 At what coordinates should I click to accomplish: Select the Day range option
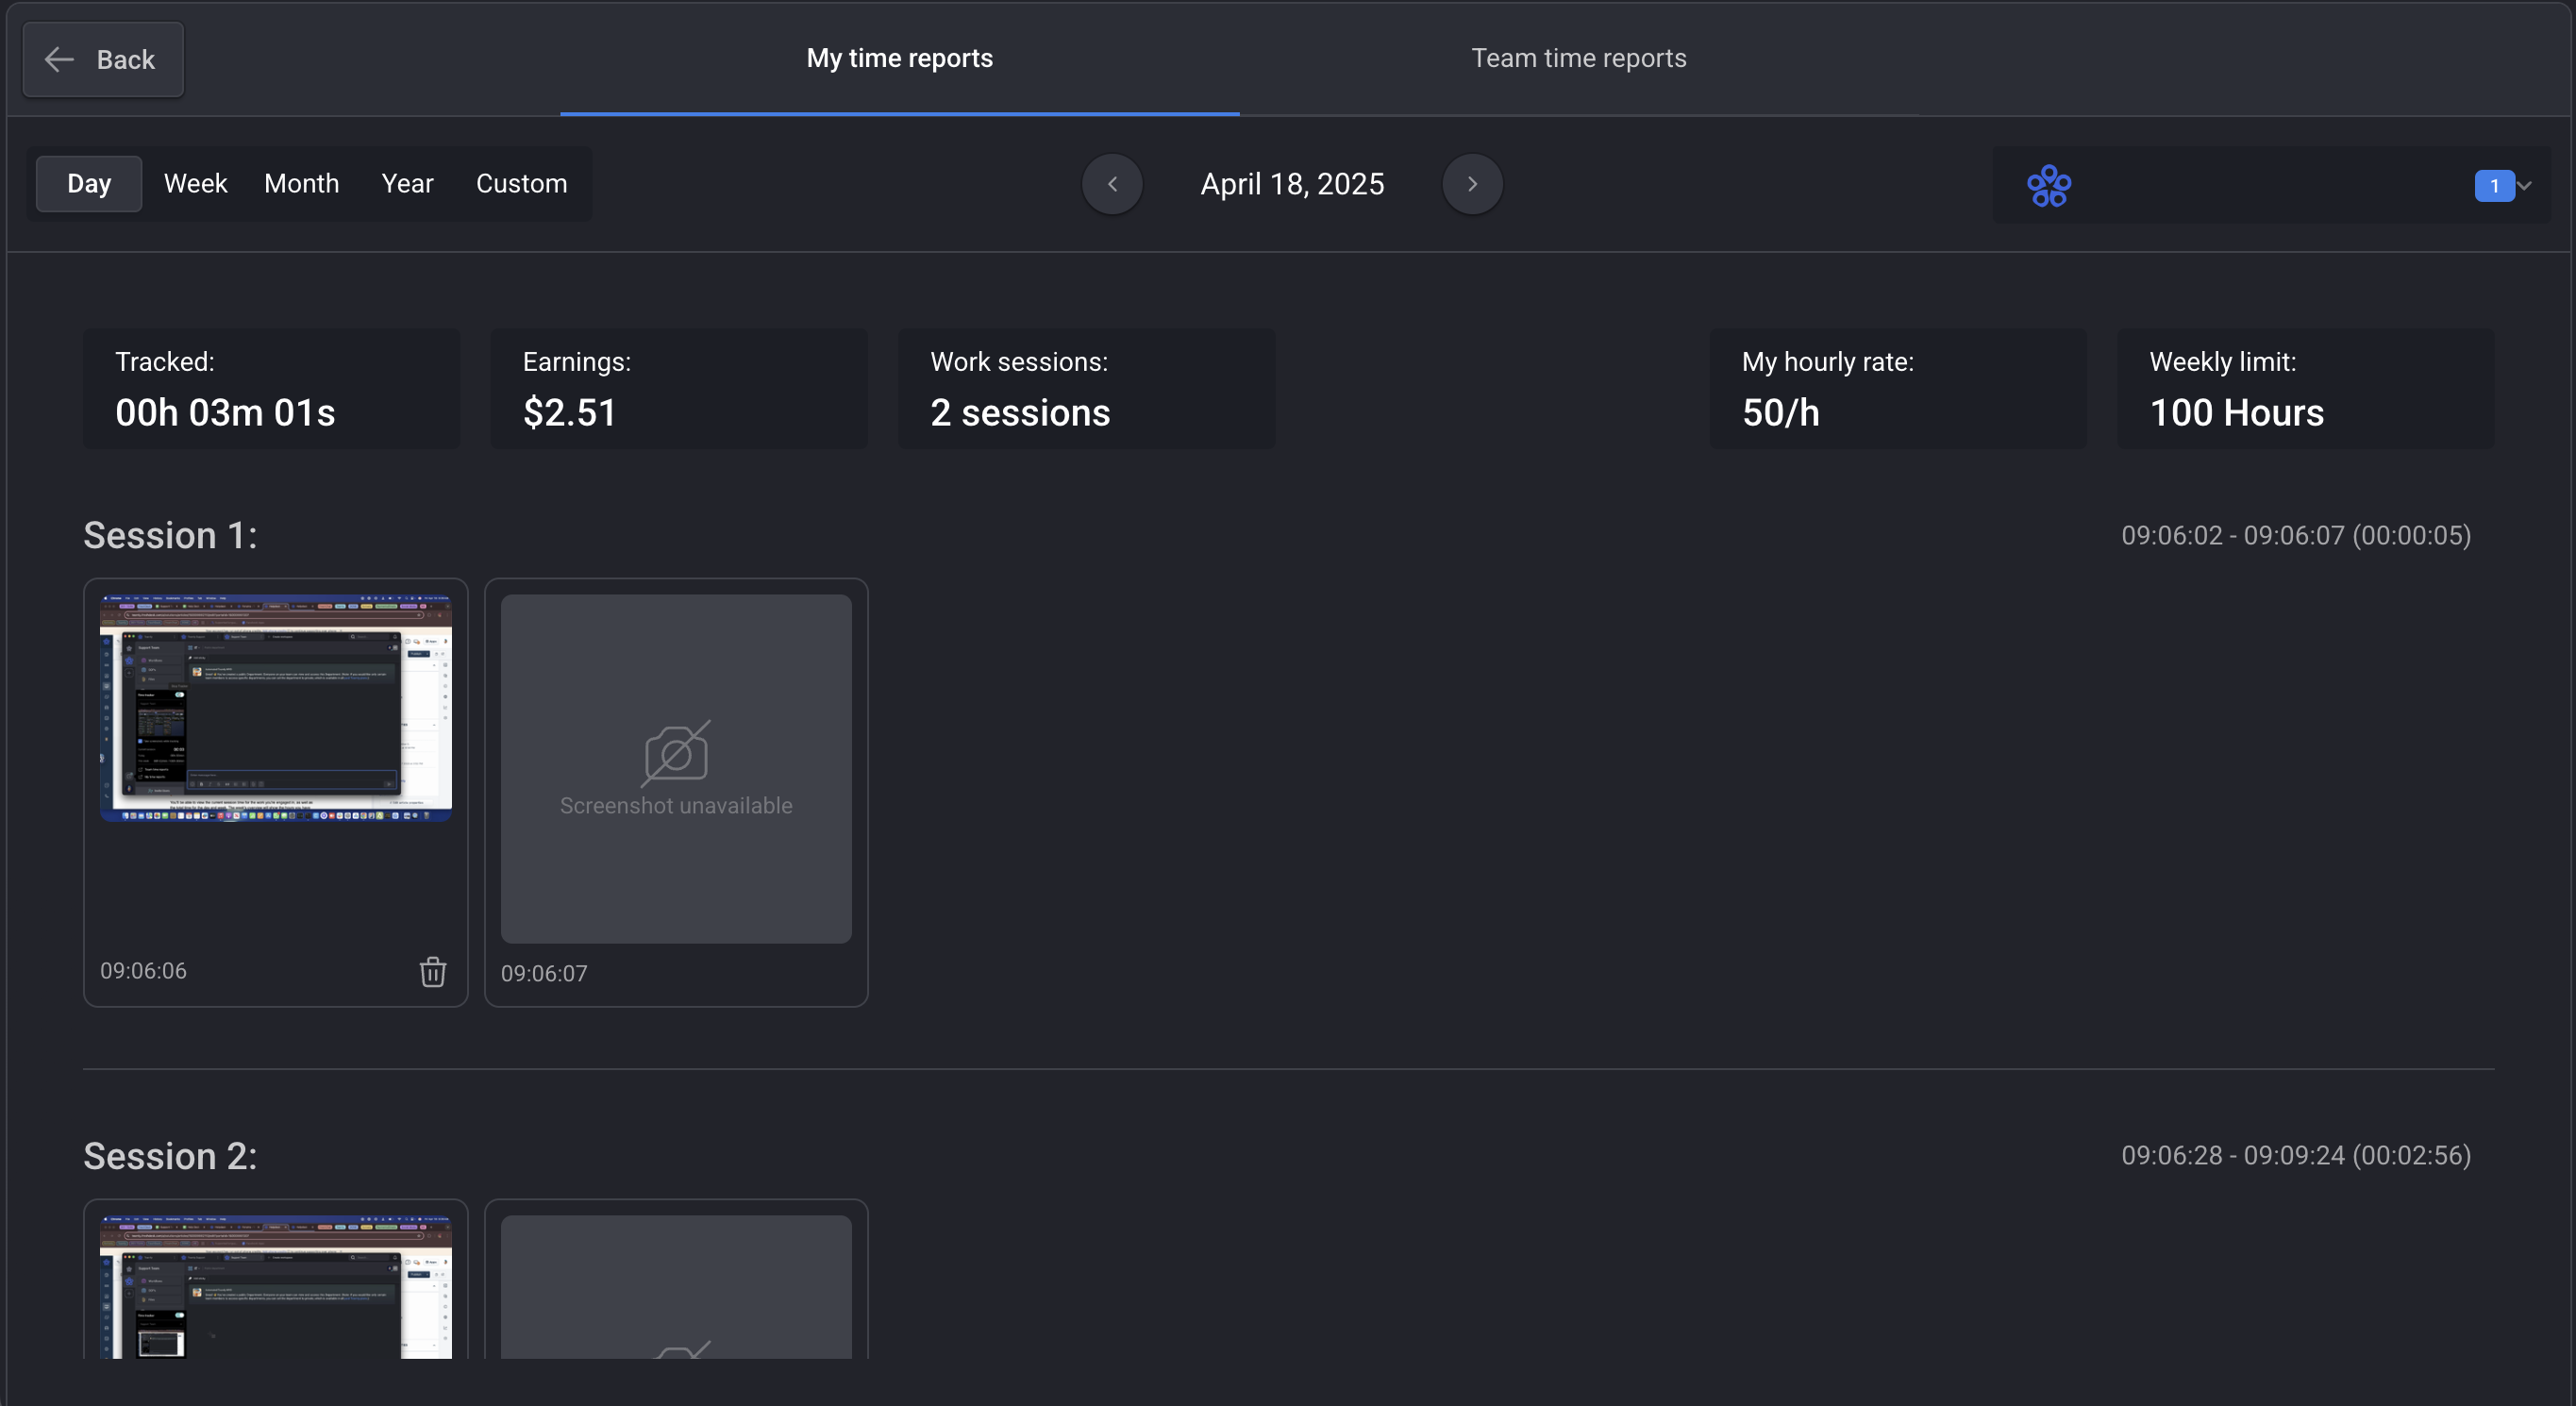pos(89,184)
